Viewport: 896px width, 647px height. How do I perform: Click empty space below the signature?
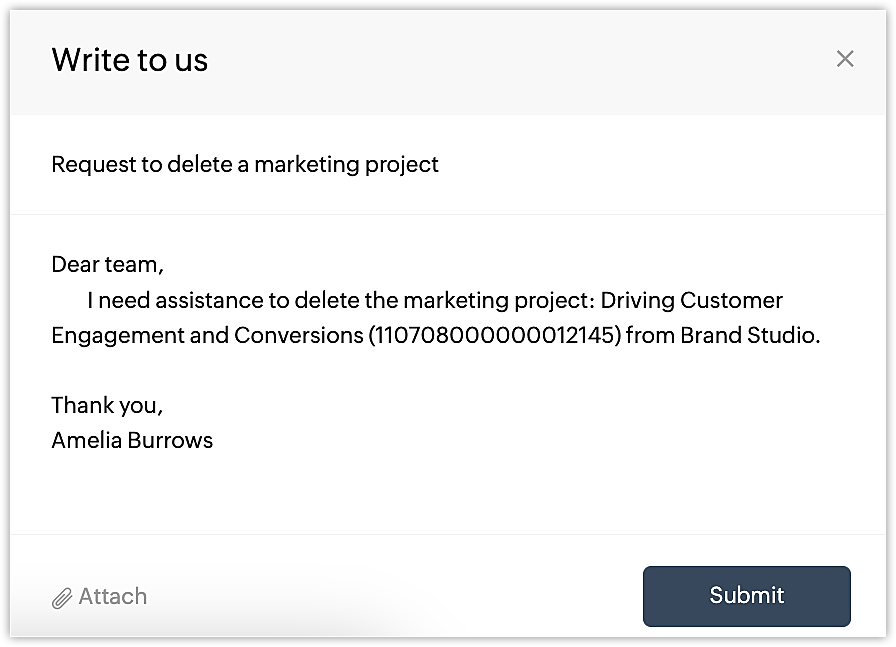coord(447,492)
